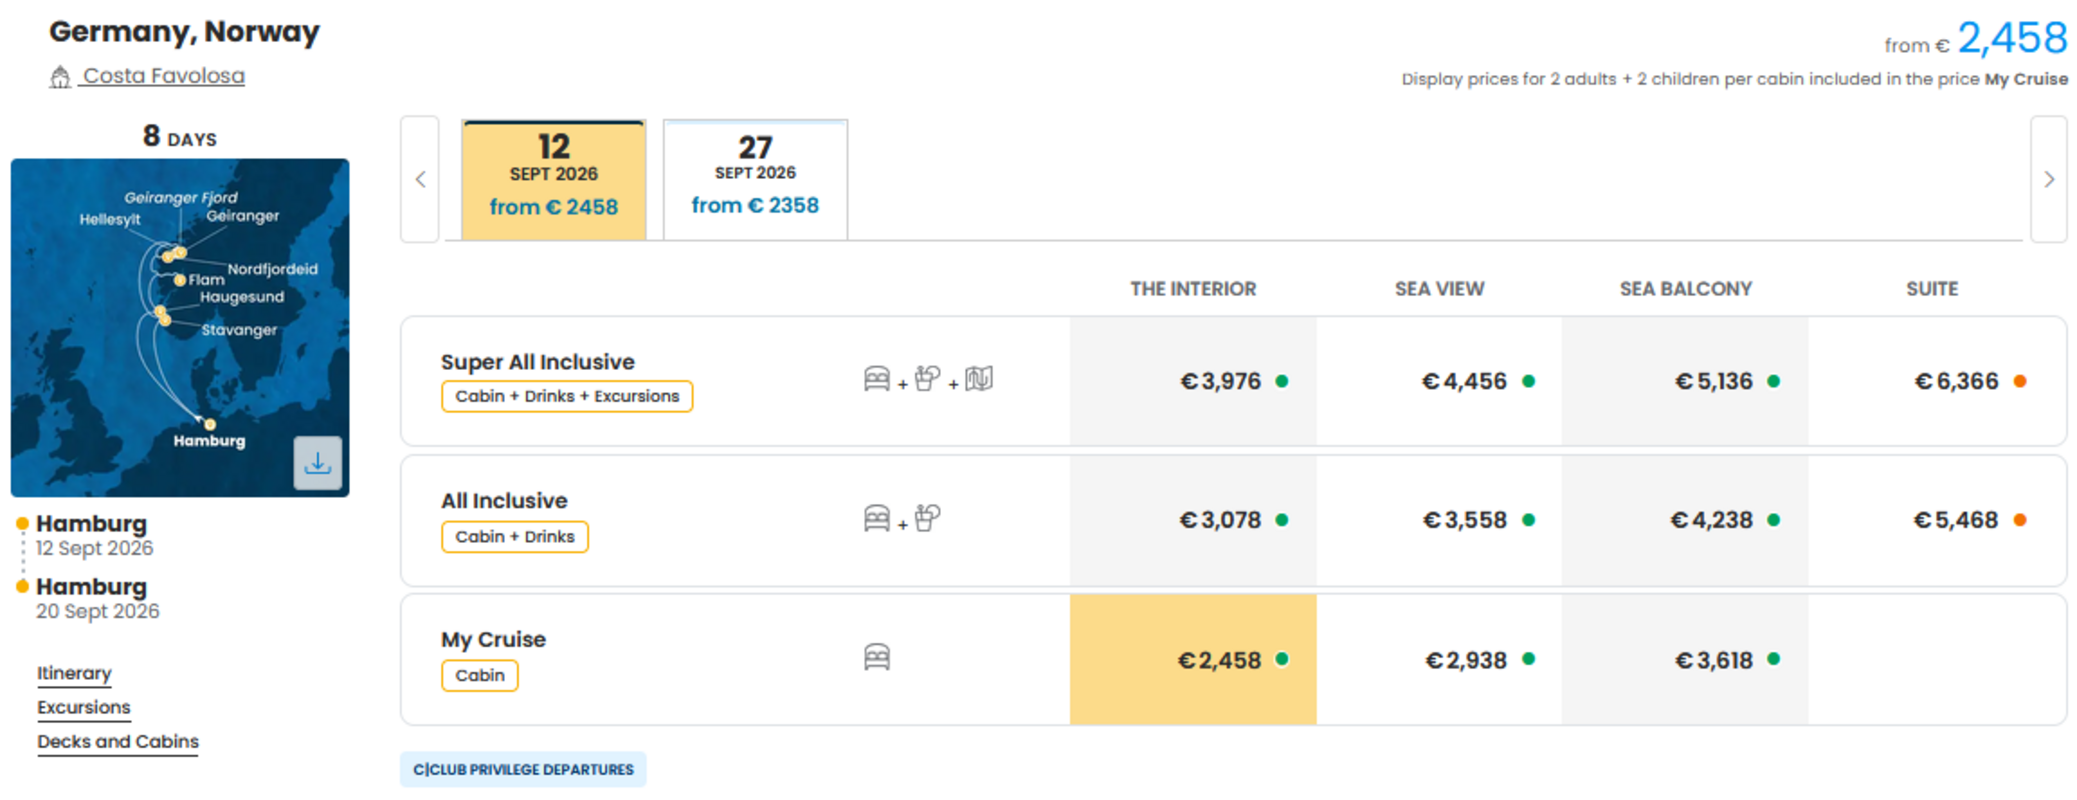Image resolution: width=2077 pixels, height=800 pixels.
Task: Click the cabin bed icon in All Inclusive row
Action: pos(877,518)
